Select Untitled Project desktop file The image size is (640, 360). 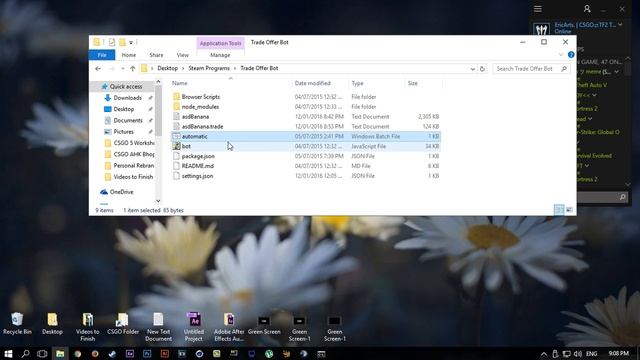pos(194,327)
